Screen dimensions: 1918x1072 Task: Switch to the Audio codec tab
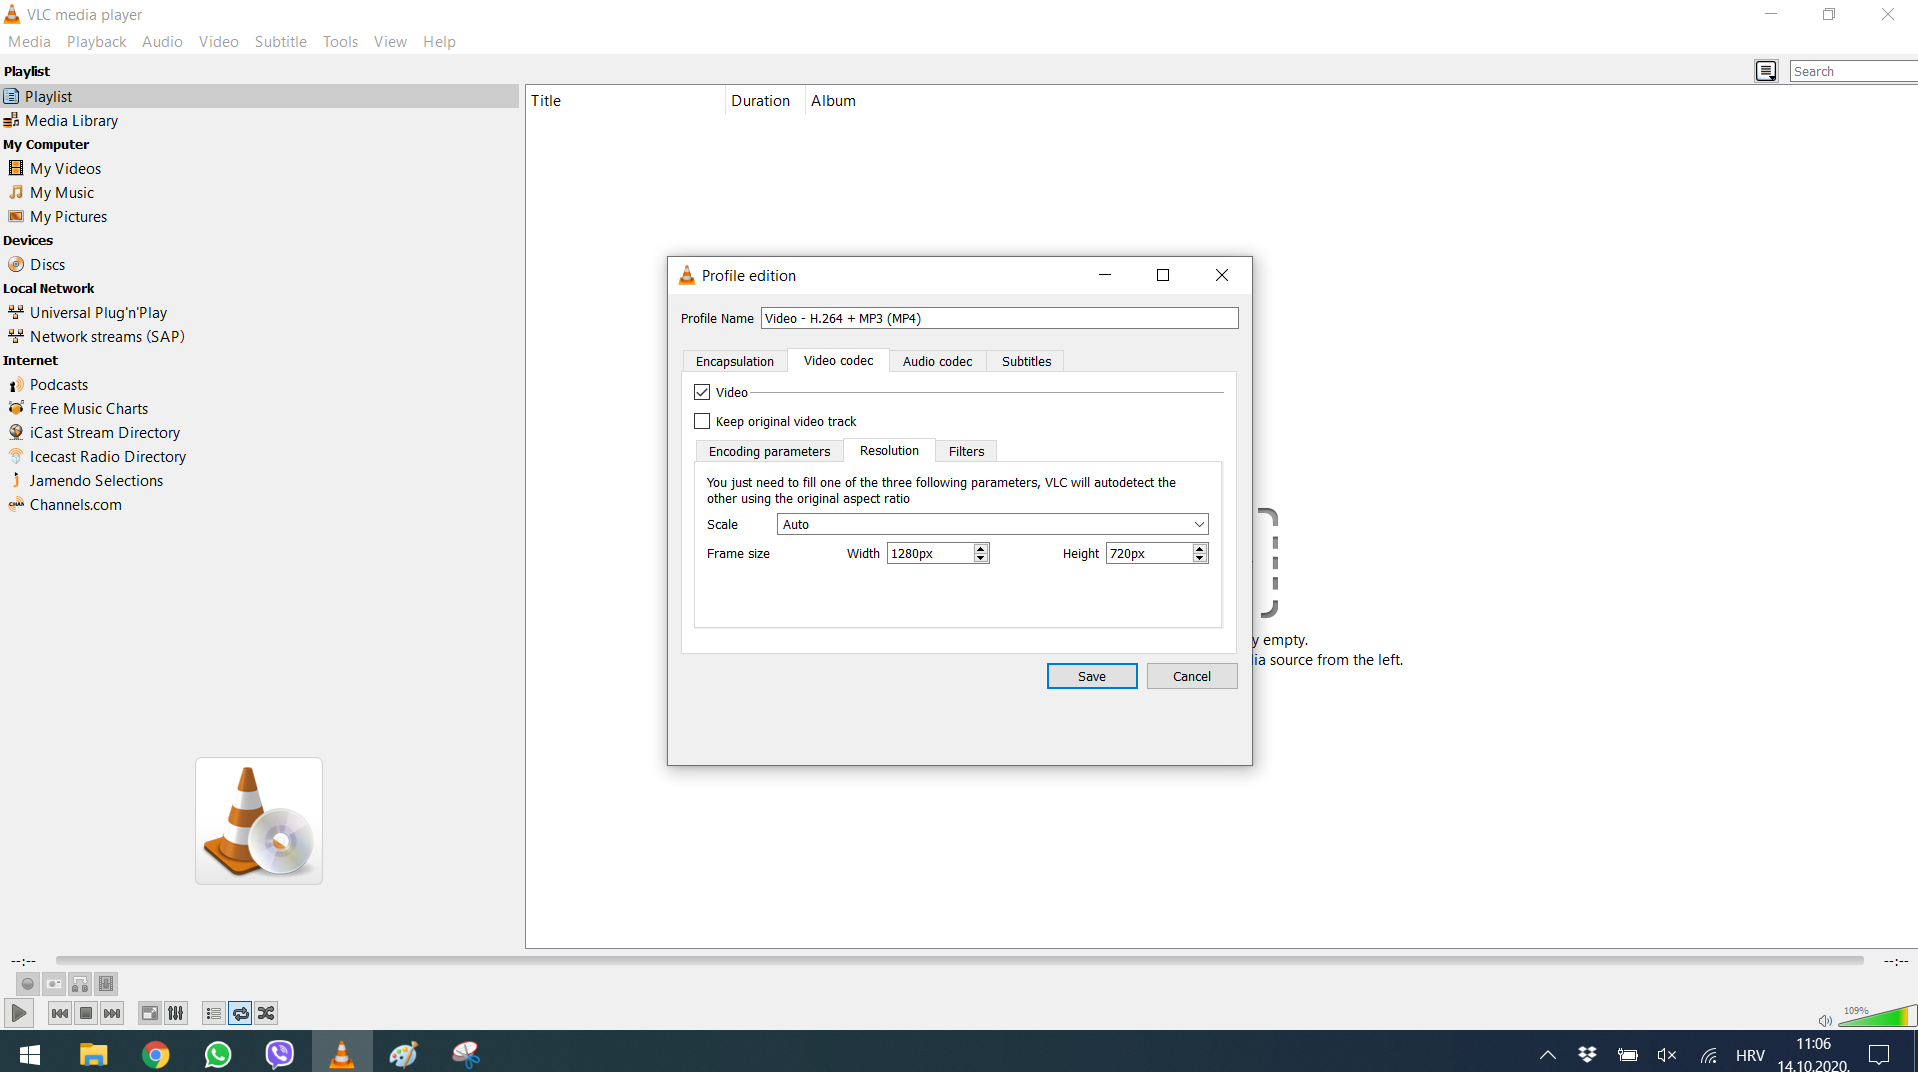pyautogui.click(x=936, y=361)
